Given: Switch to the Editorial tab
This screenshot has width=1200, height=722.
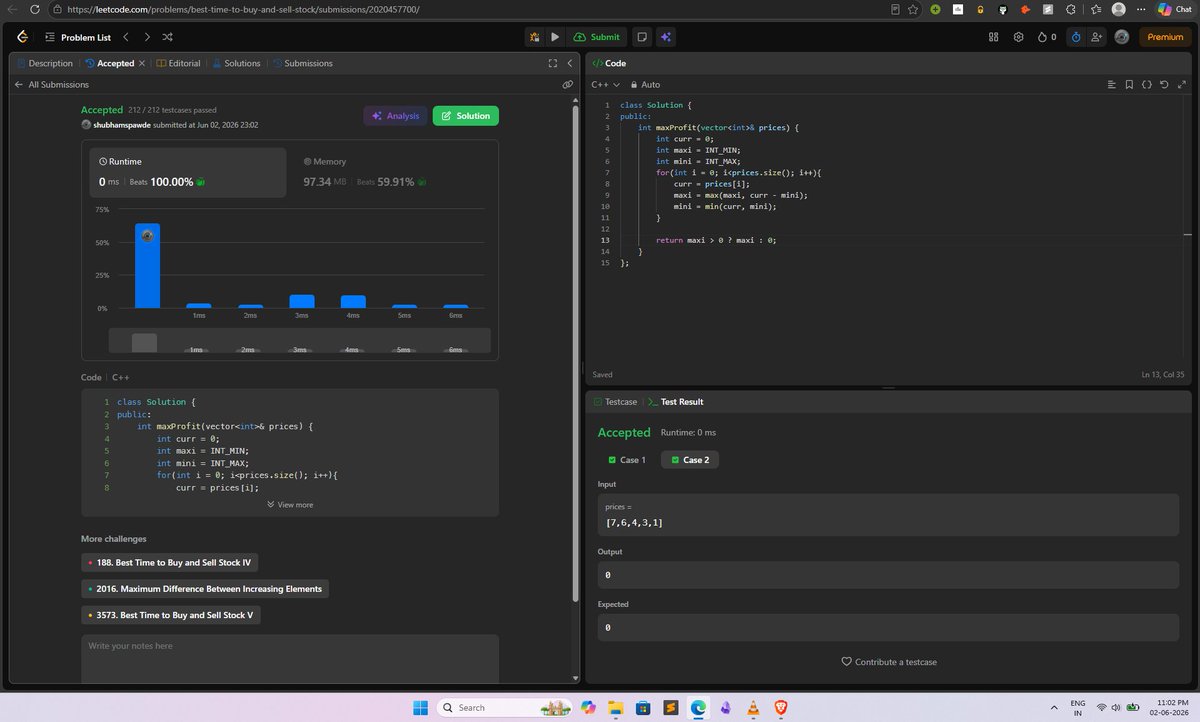Looking at the screenshot, I should [178, 63].
